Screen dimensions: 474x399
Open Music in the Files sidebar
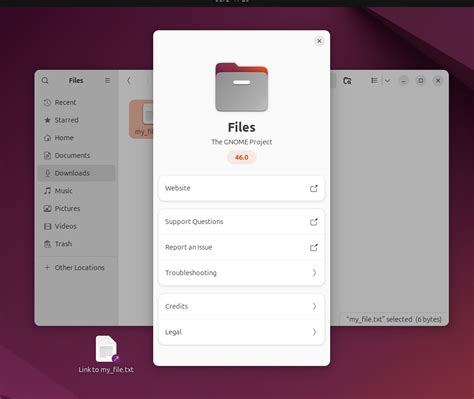[x=77, y=191]
